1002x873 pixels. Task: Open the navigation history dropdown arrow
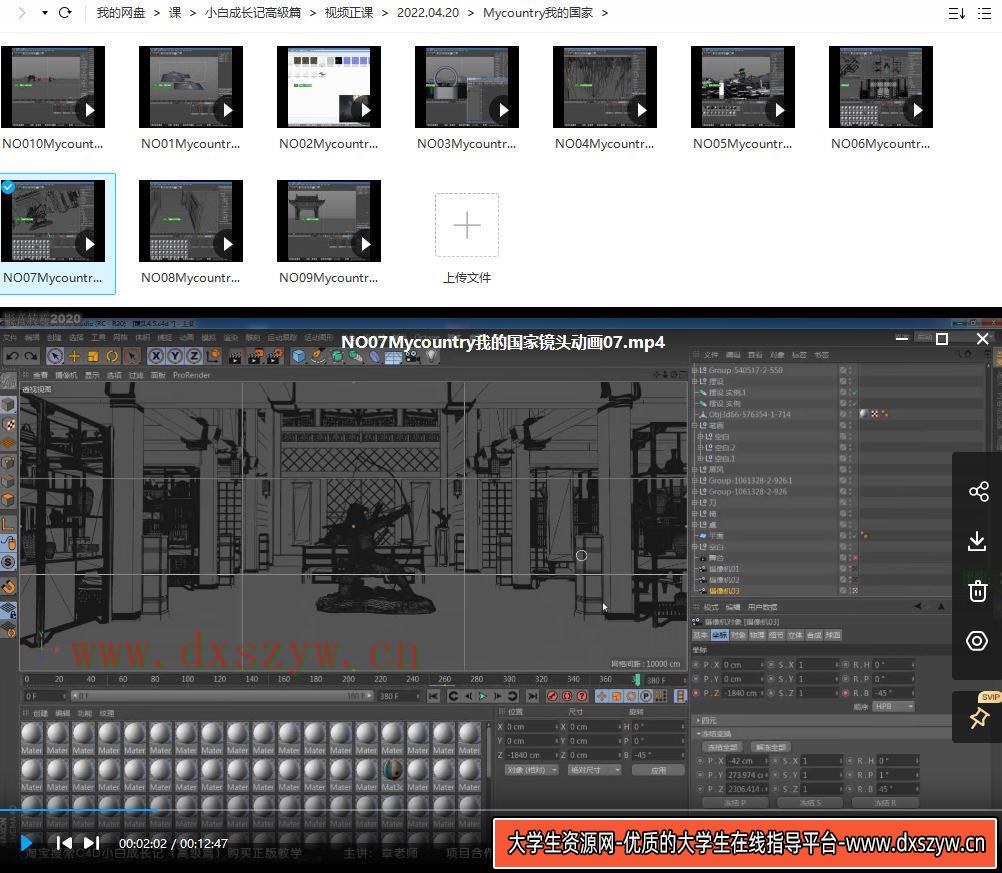click(45, 13)
